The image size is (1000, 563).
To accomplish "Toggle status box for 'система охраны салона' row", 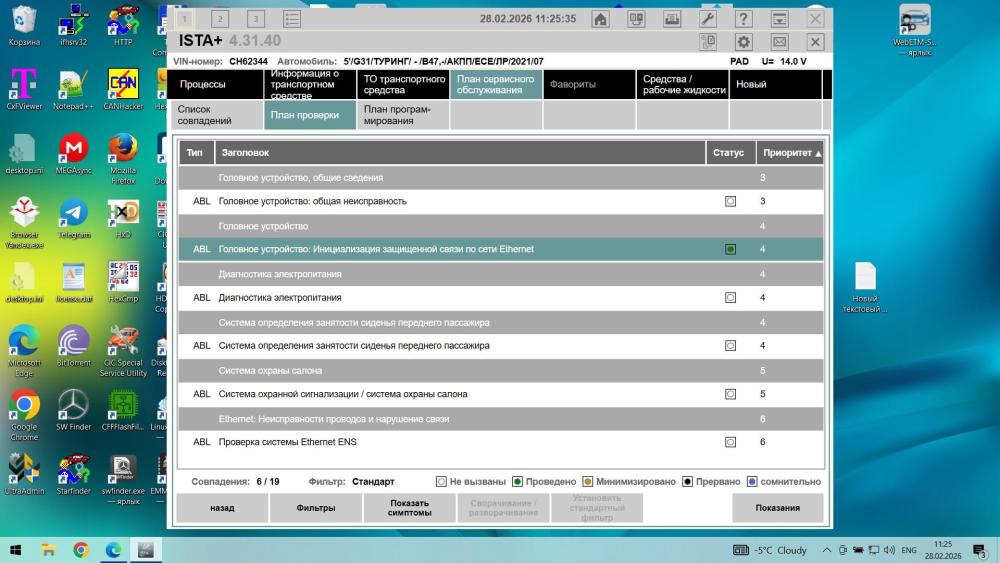I will point(730,394).
